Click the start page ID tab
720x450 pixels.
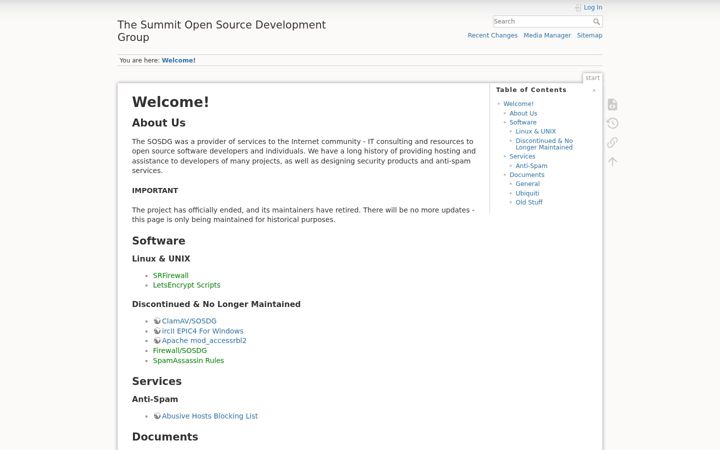coord(592,78)
